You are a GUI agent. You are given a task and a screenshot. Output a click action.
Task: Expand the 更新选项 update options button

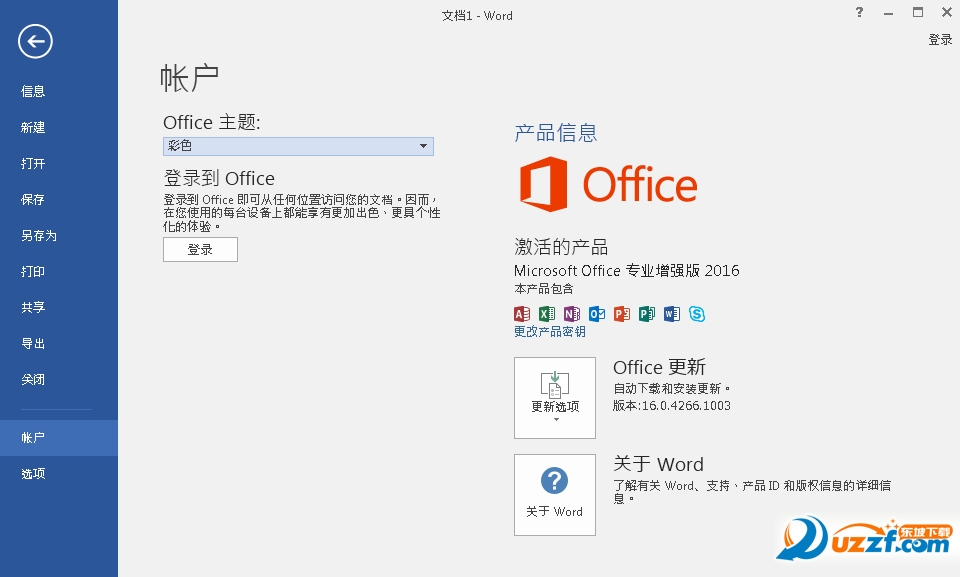(555, 398)
